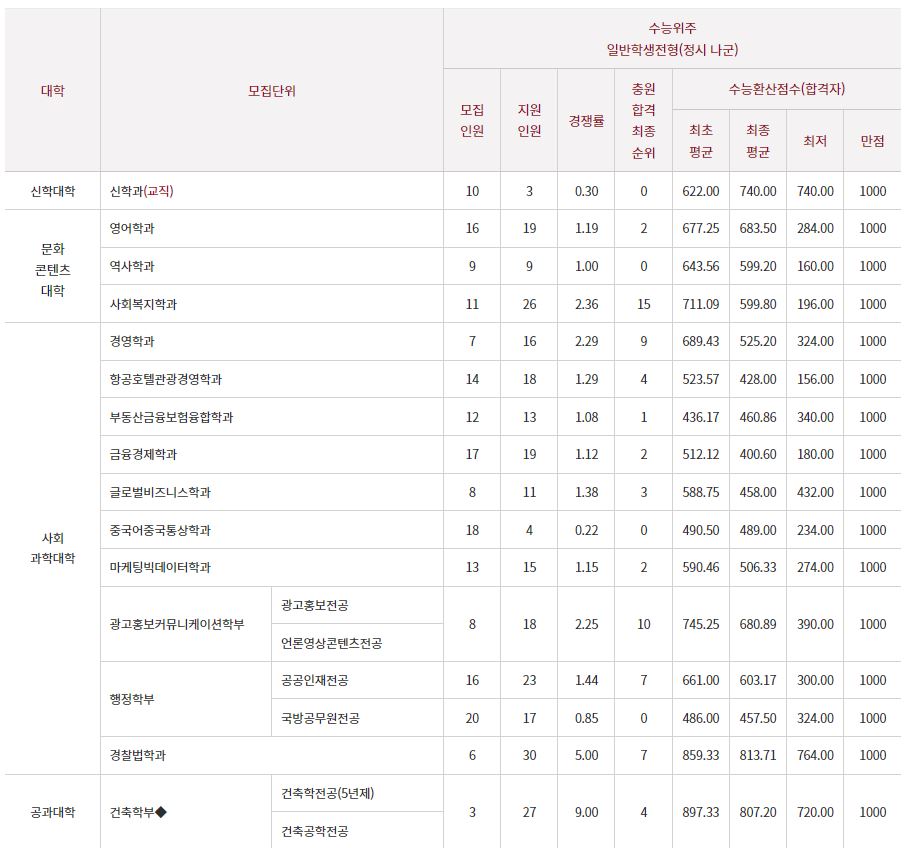Click the 경쟁률 value 0.22 for 중국어중국통상학과

[x=586, y=530]
